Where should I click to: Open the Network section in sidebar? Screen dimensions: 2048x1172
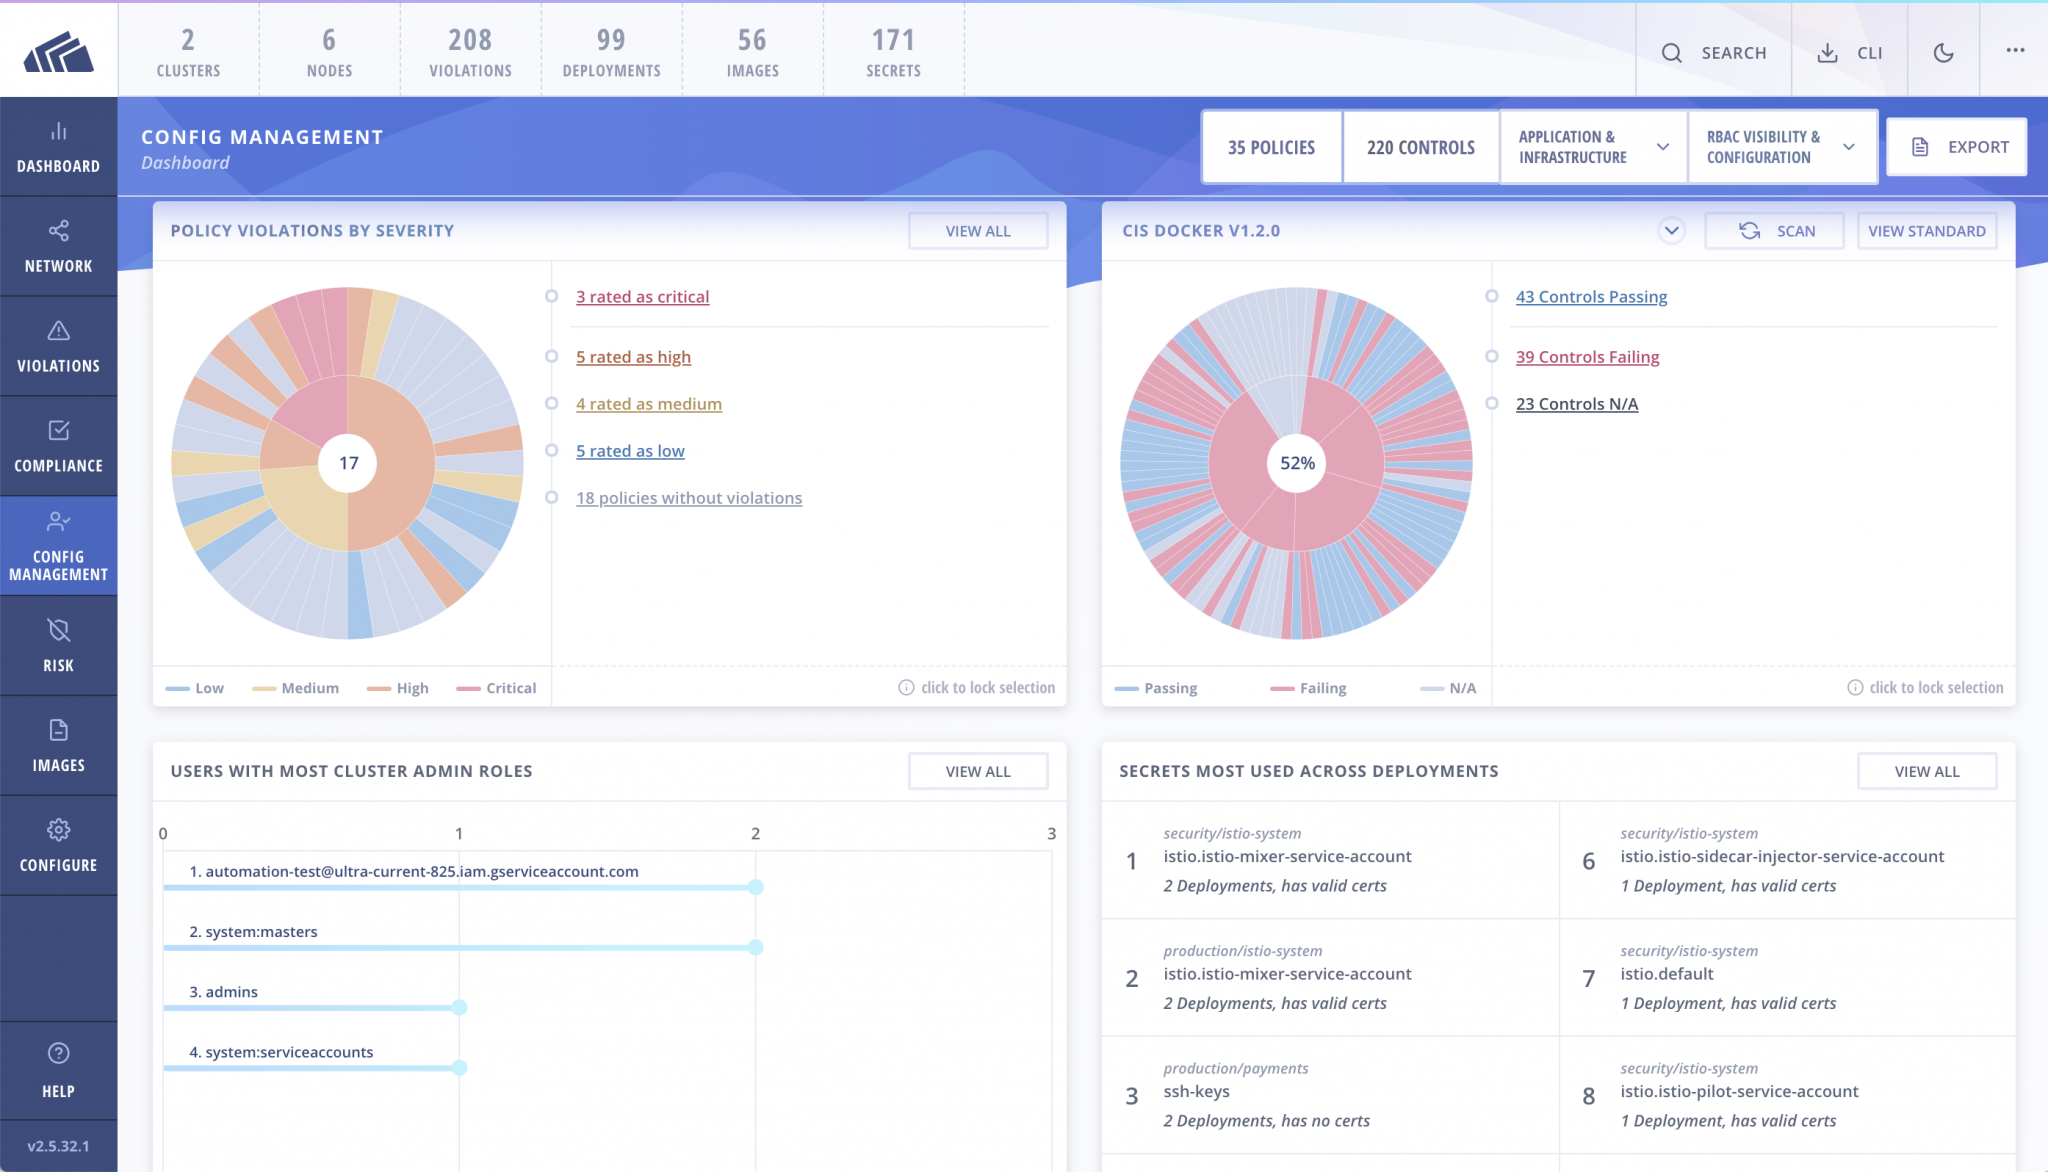tap(58, 245)
